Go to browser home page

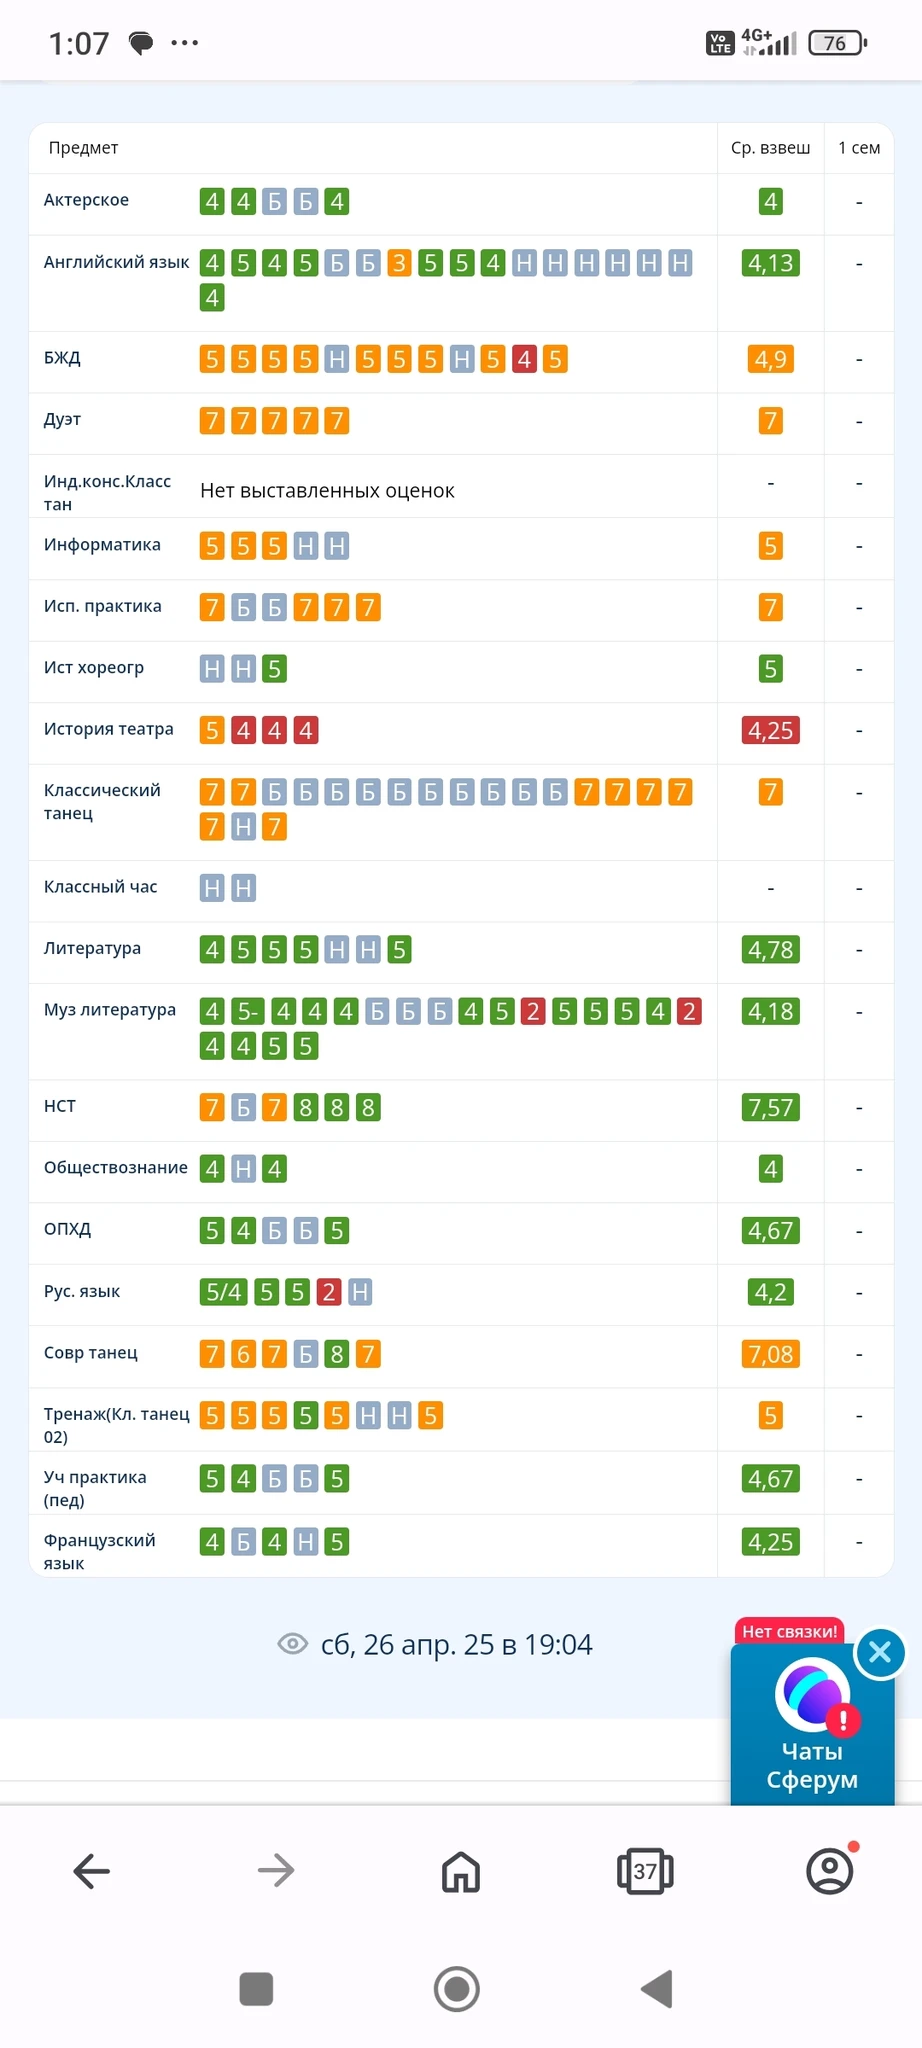(x=461, y=1871)
